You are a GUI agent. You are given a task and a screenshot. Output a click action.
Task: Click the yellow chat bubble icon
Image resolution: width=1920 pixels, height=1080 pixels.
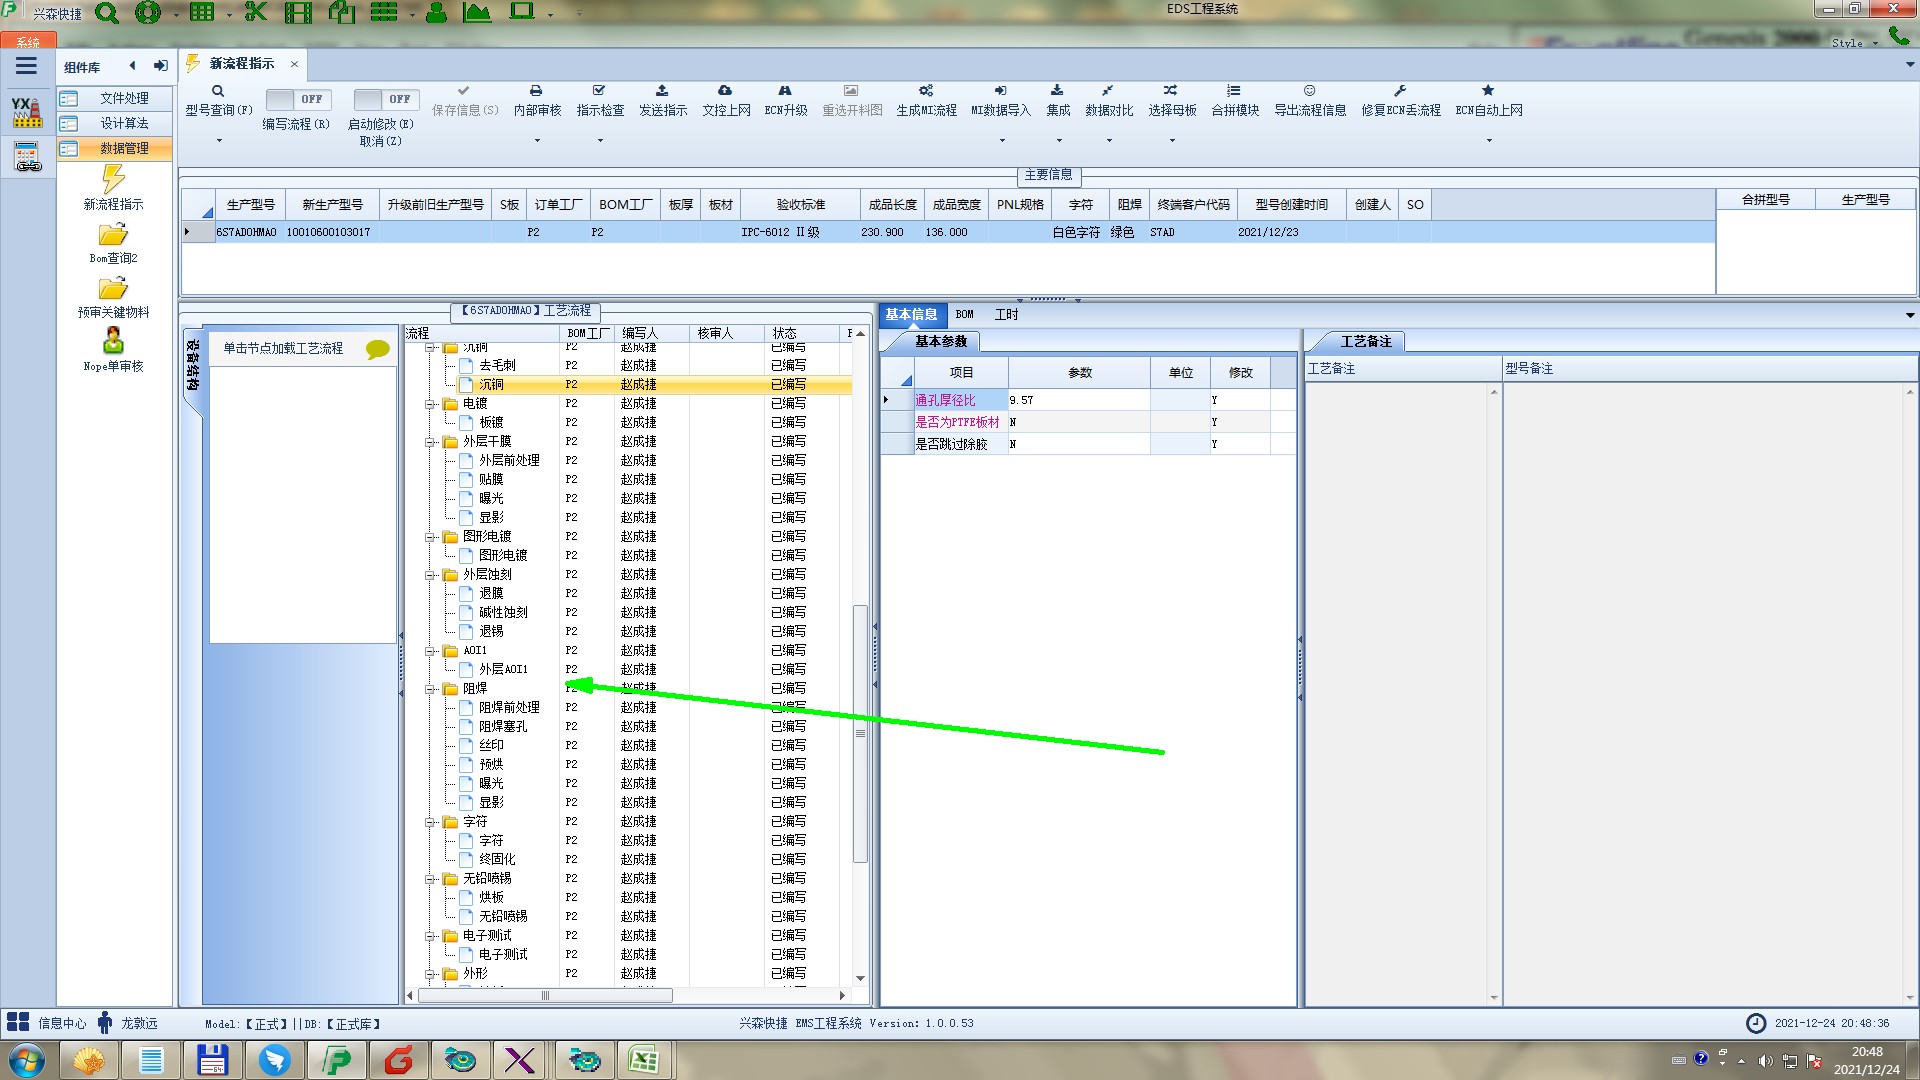click(377, 349)
